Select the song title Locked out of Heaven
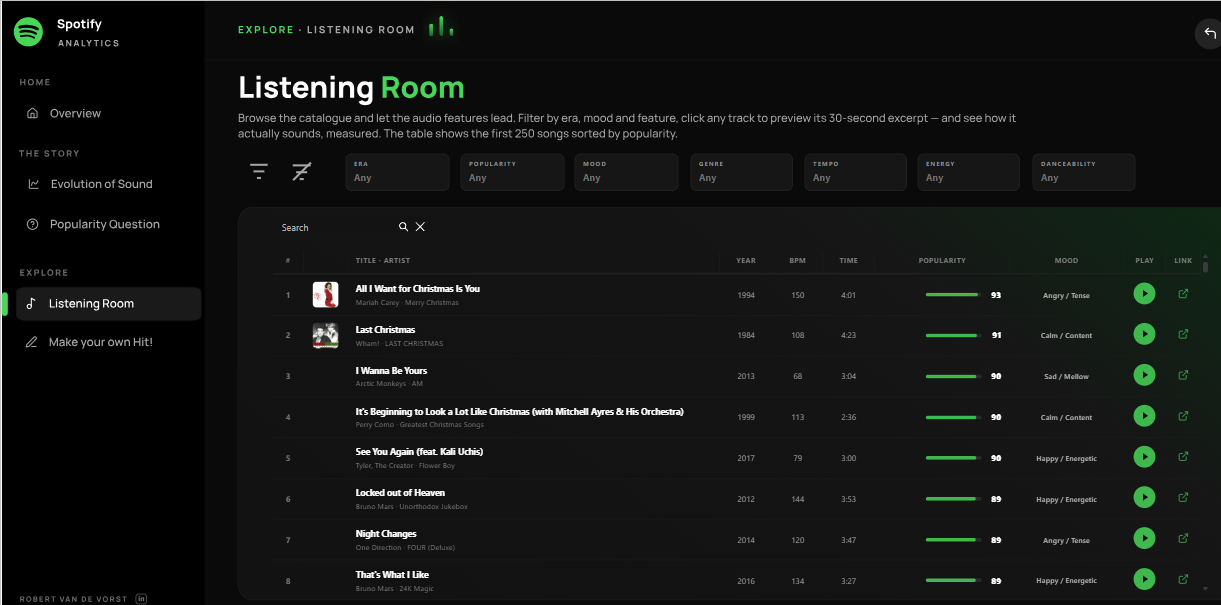 click(400, 492)
